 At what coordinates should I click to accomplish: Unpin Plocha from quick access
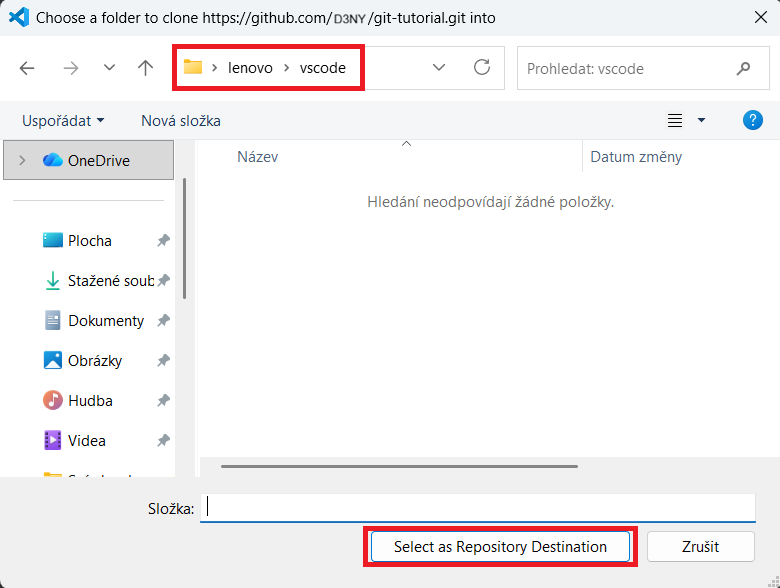point(163,241)
